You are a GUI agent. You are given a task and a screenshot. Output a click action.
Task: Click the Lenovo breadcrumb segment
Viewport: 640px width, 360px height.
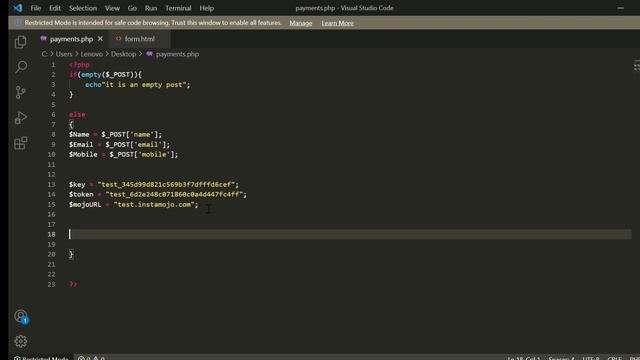[x=91, y=54]
